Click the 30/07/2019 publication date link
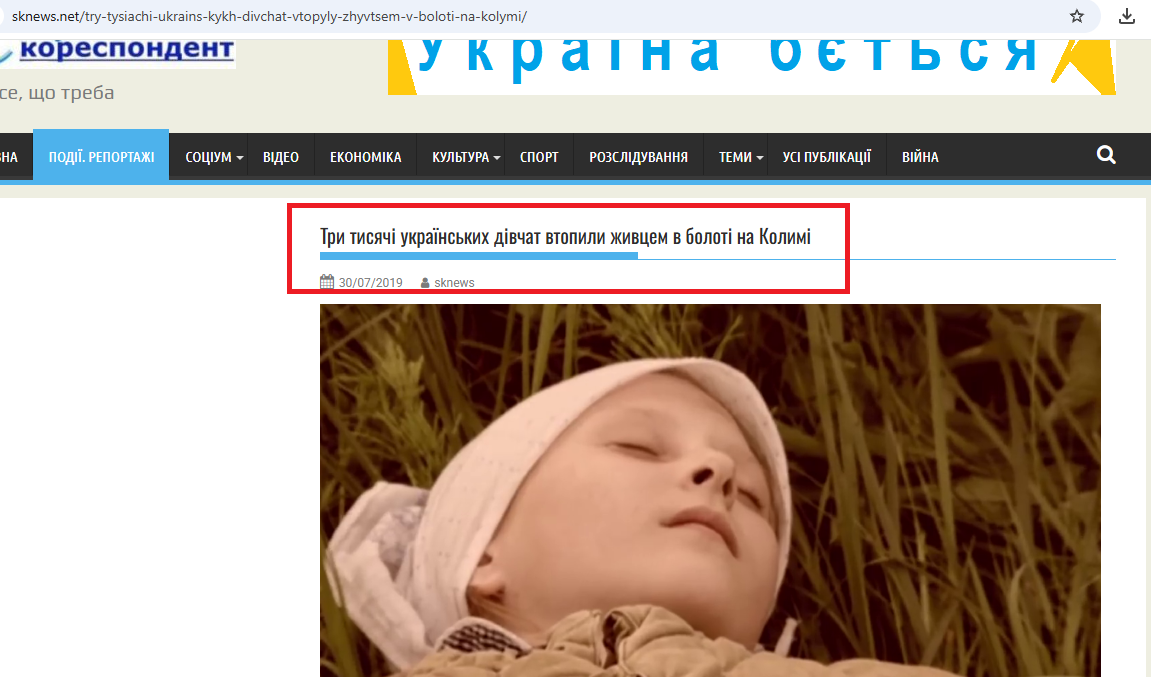Screen dimensions: 1151x677 371,283
